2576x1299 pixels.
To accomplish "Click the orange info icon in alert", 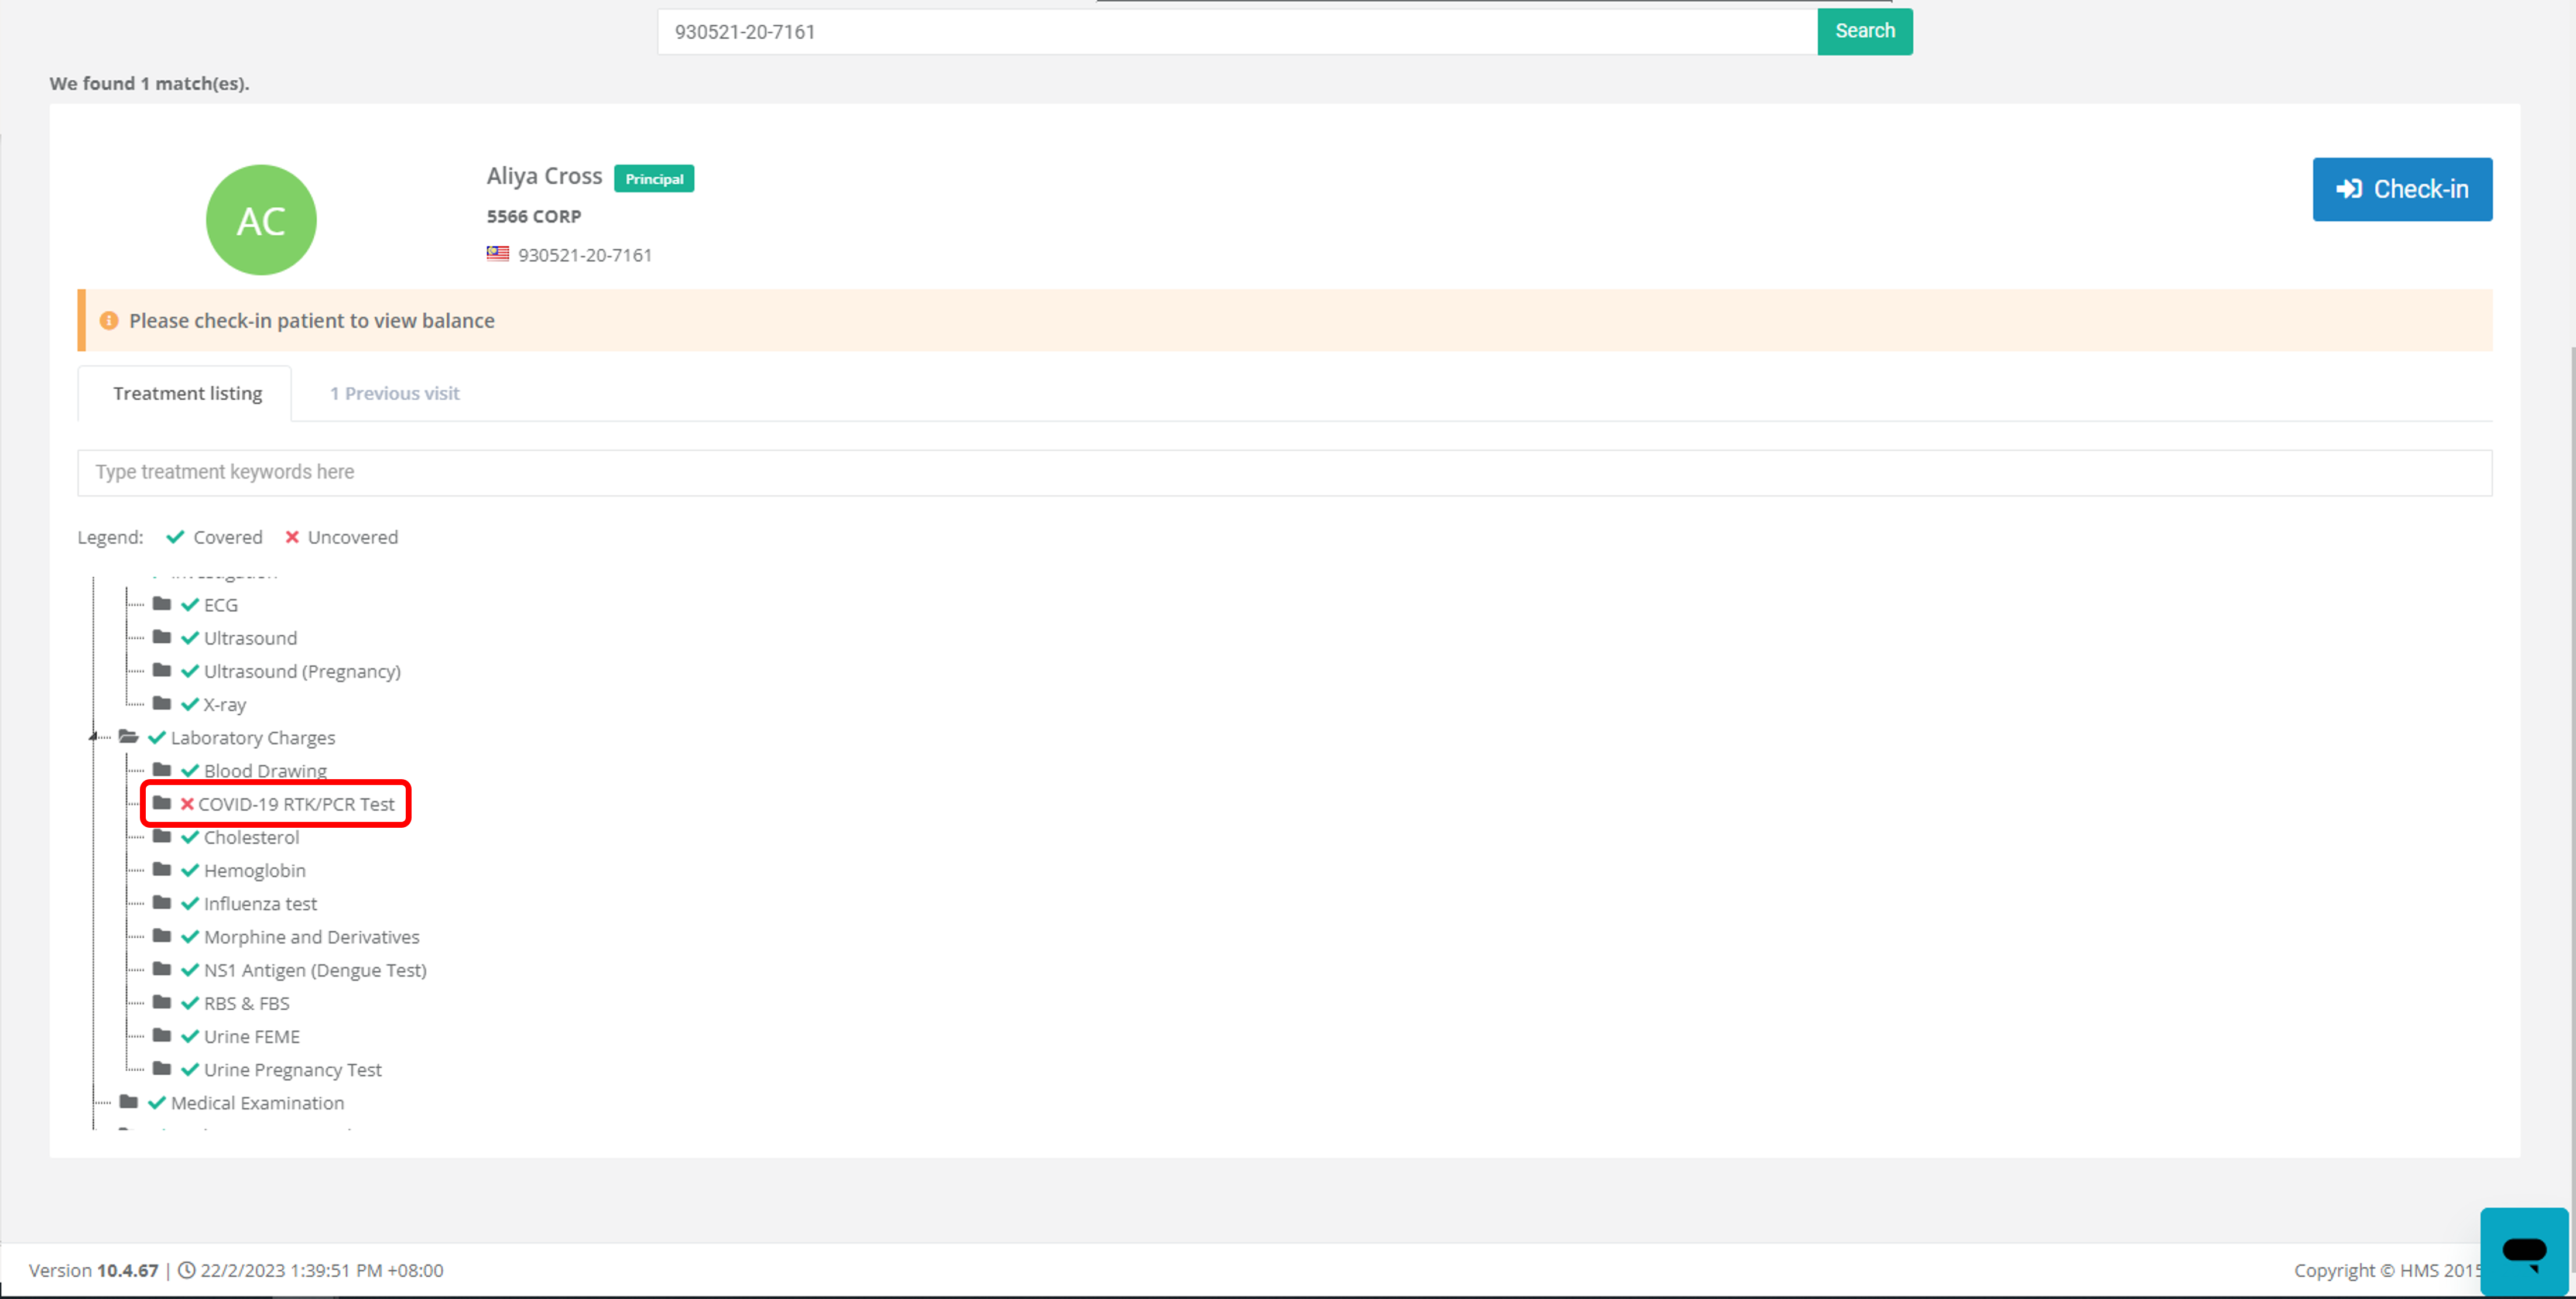I will pos(109,321).
